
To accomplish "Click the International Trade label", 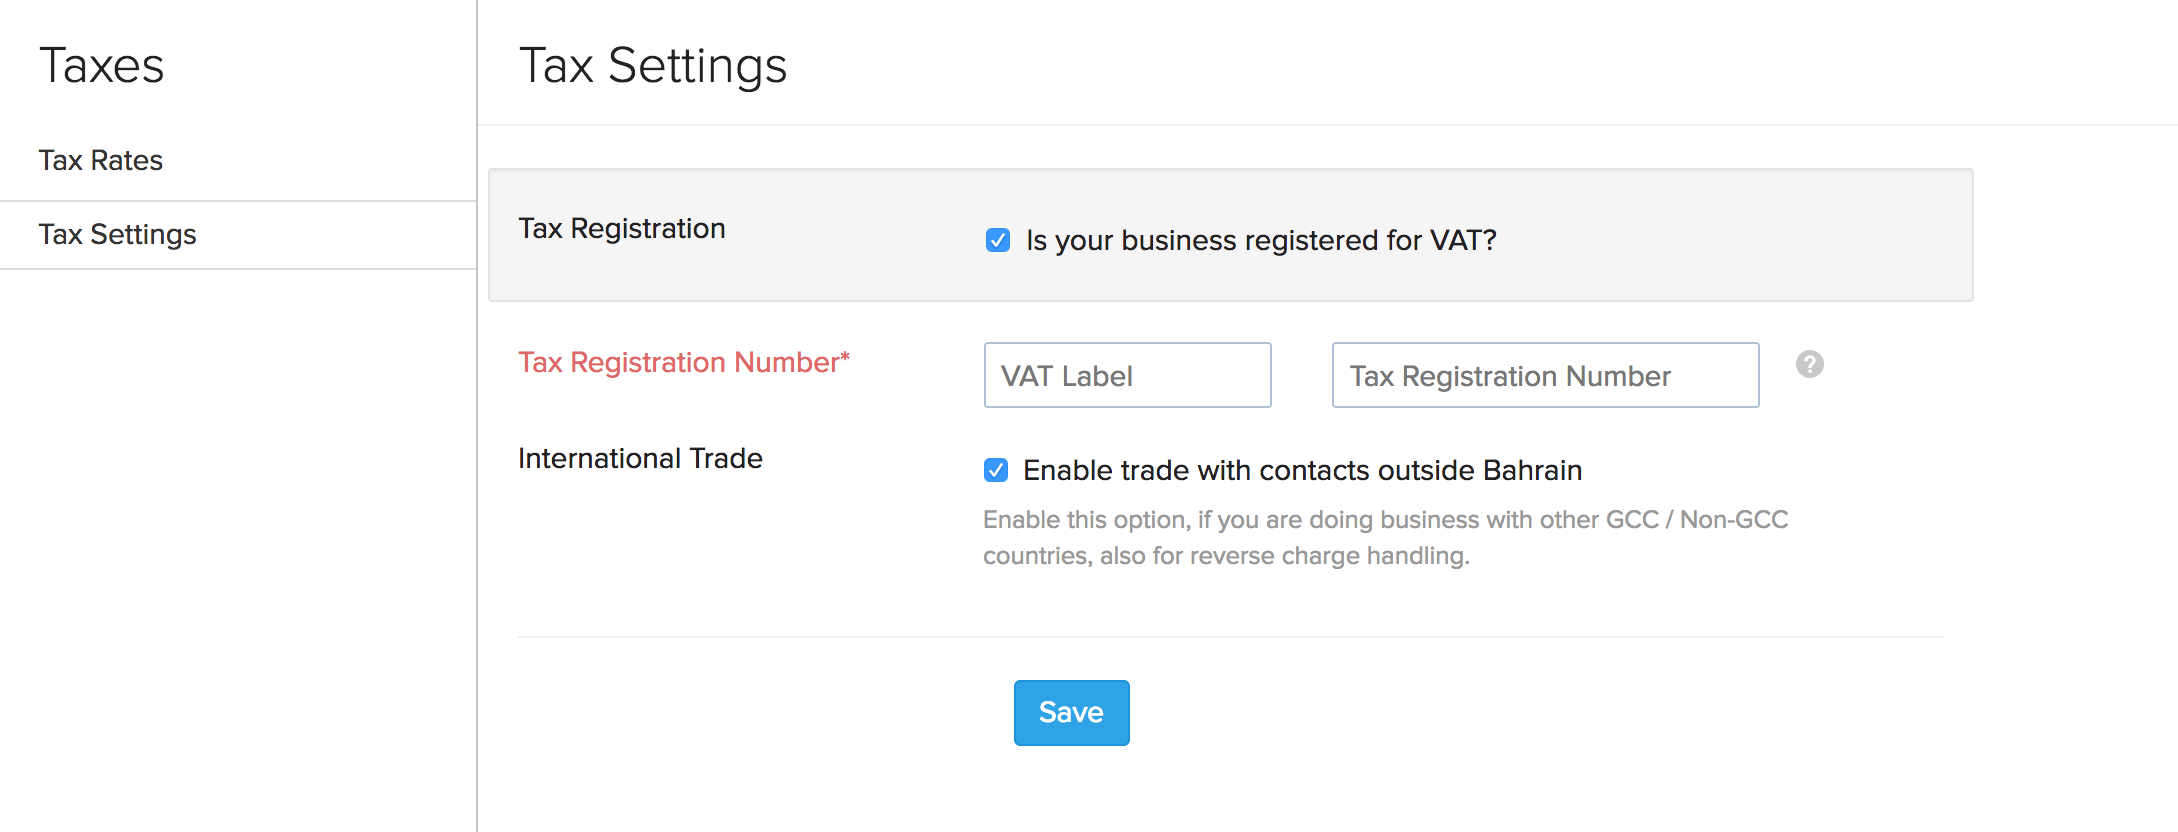I will 640,458.
